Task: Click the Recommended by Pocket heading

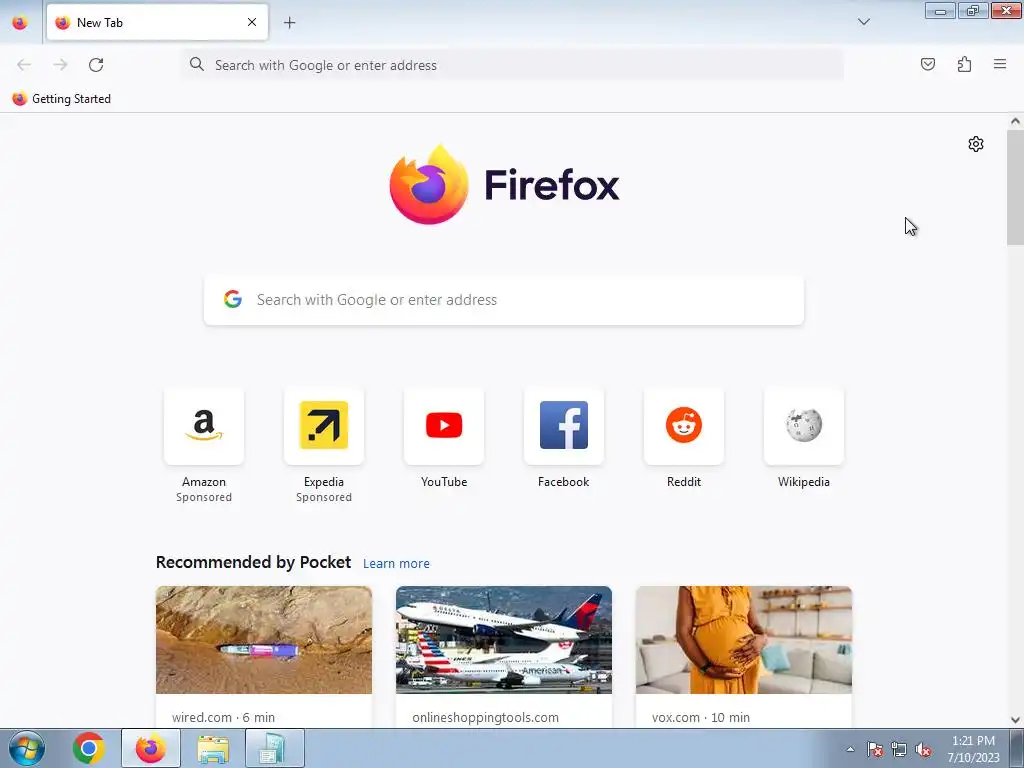Action: pyautogui.click(x=253, y=562)
